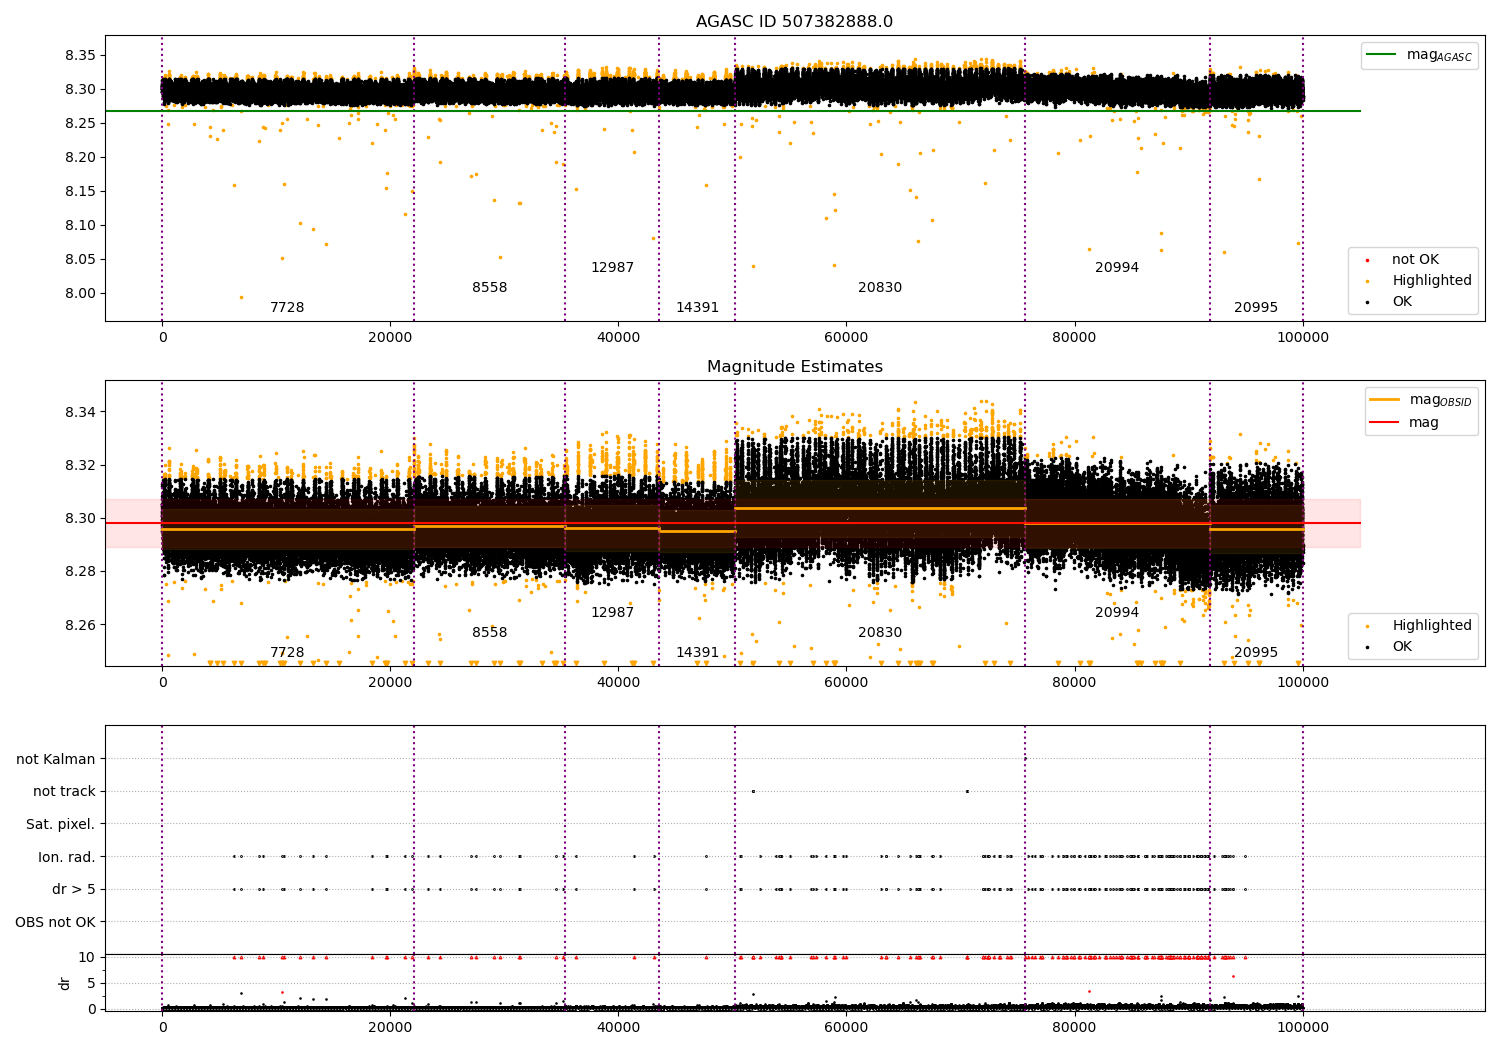Click obsid label 12987 in the top plot
1500x1050 pixels.
point(612,268)
